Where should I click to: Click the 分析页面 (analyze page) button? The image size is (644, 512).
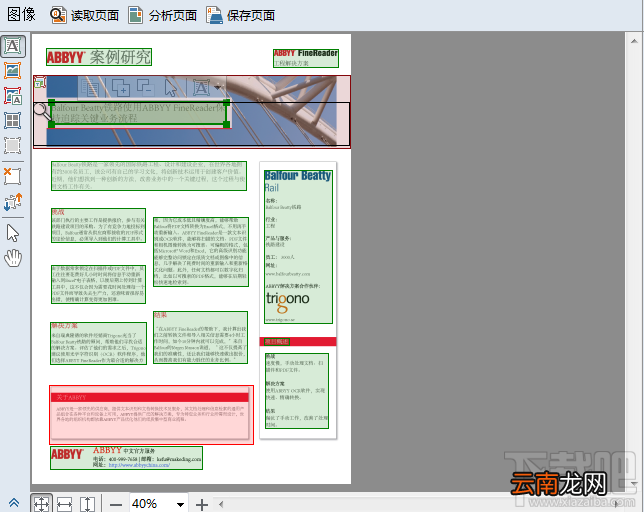[163, 15]
